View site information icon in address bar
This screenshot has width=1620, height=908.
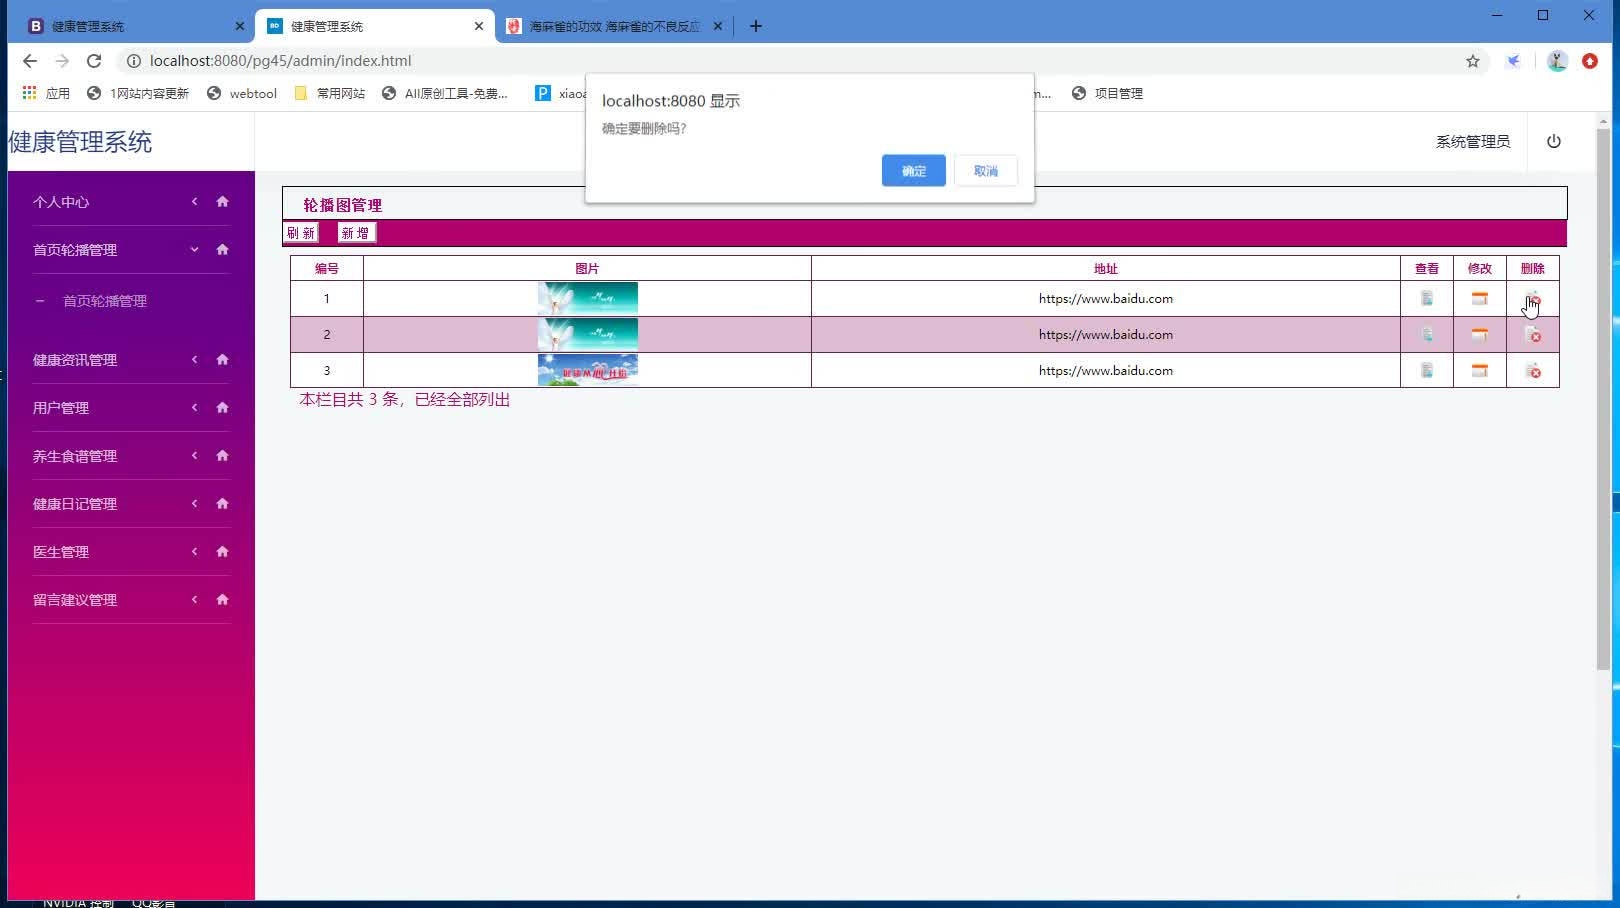(133, 61)
